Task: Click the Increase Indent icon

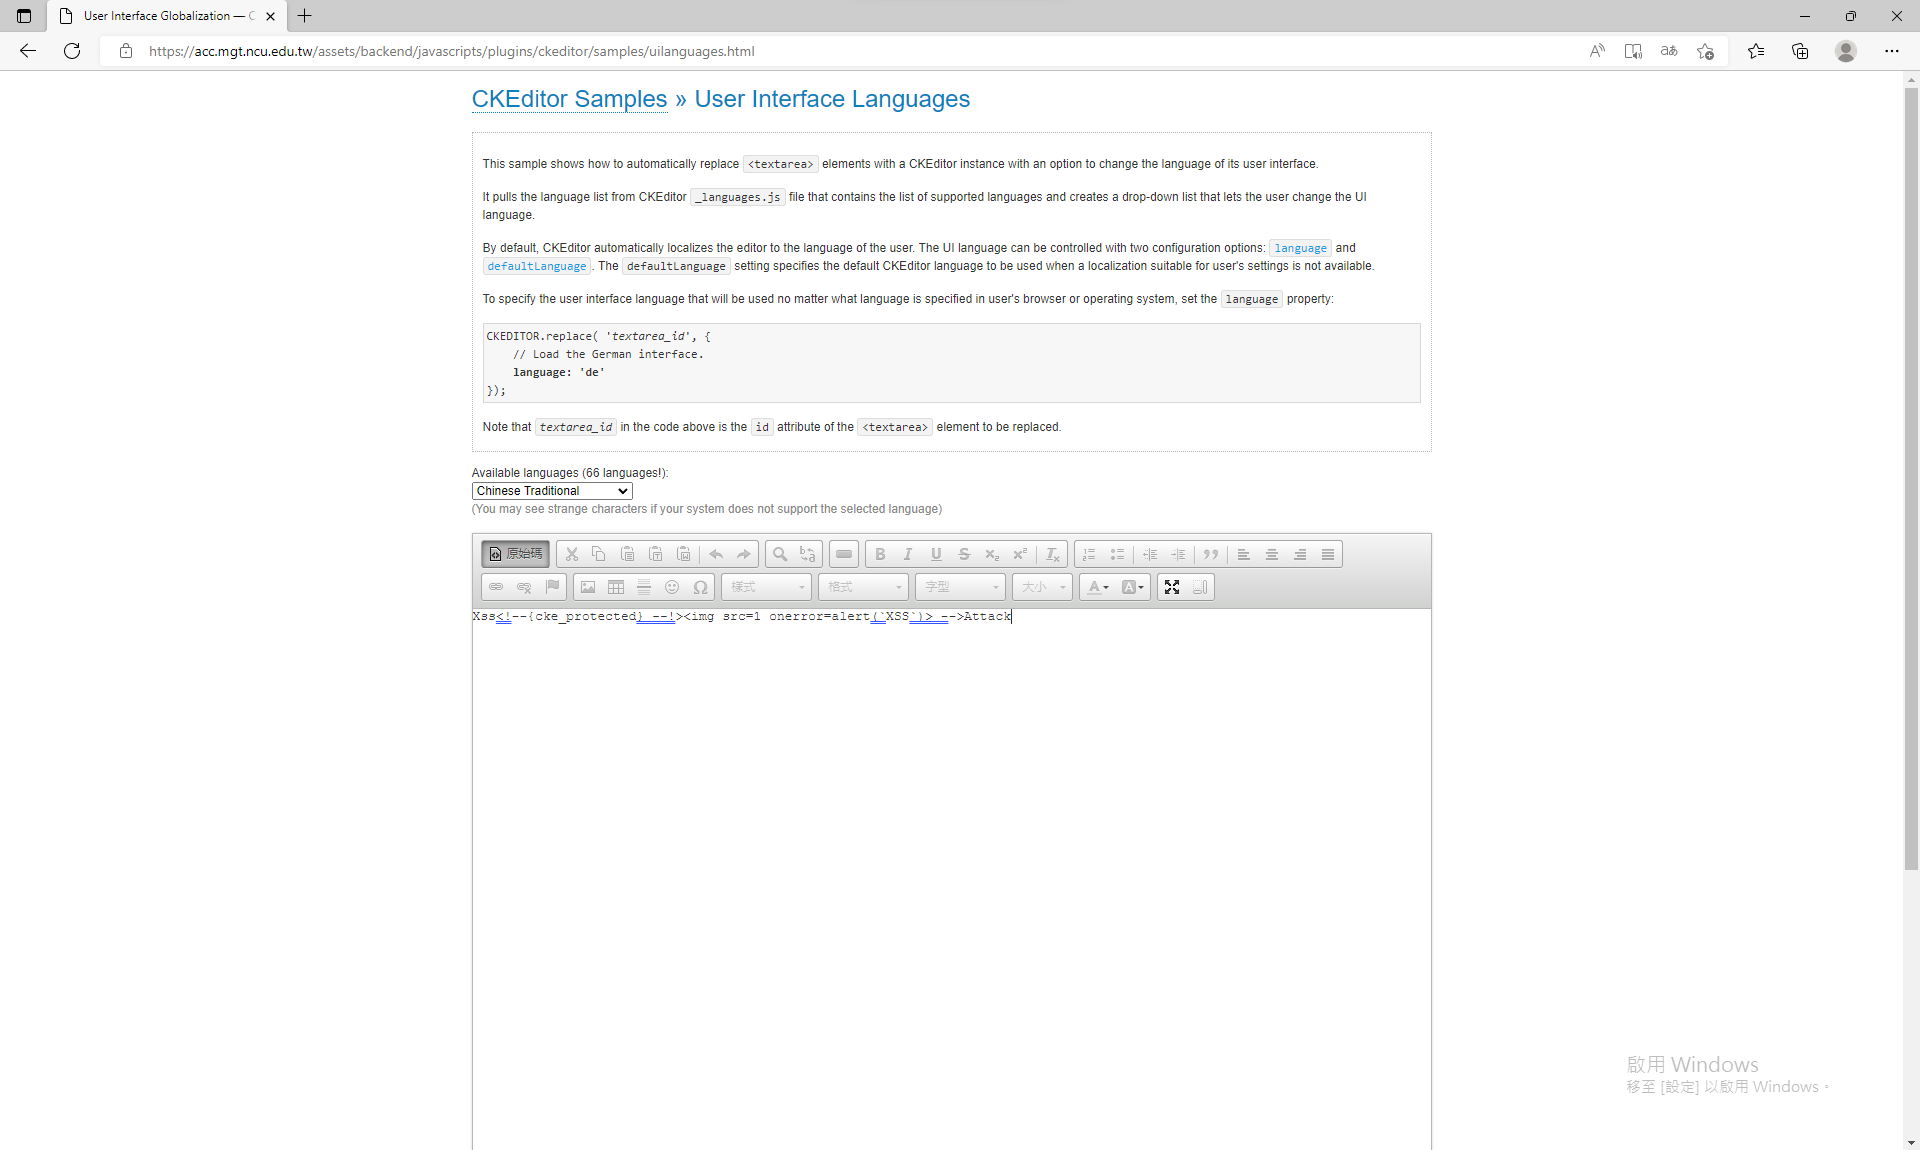Action: tap(1178, 554)
